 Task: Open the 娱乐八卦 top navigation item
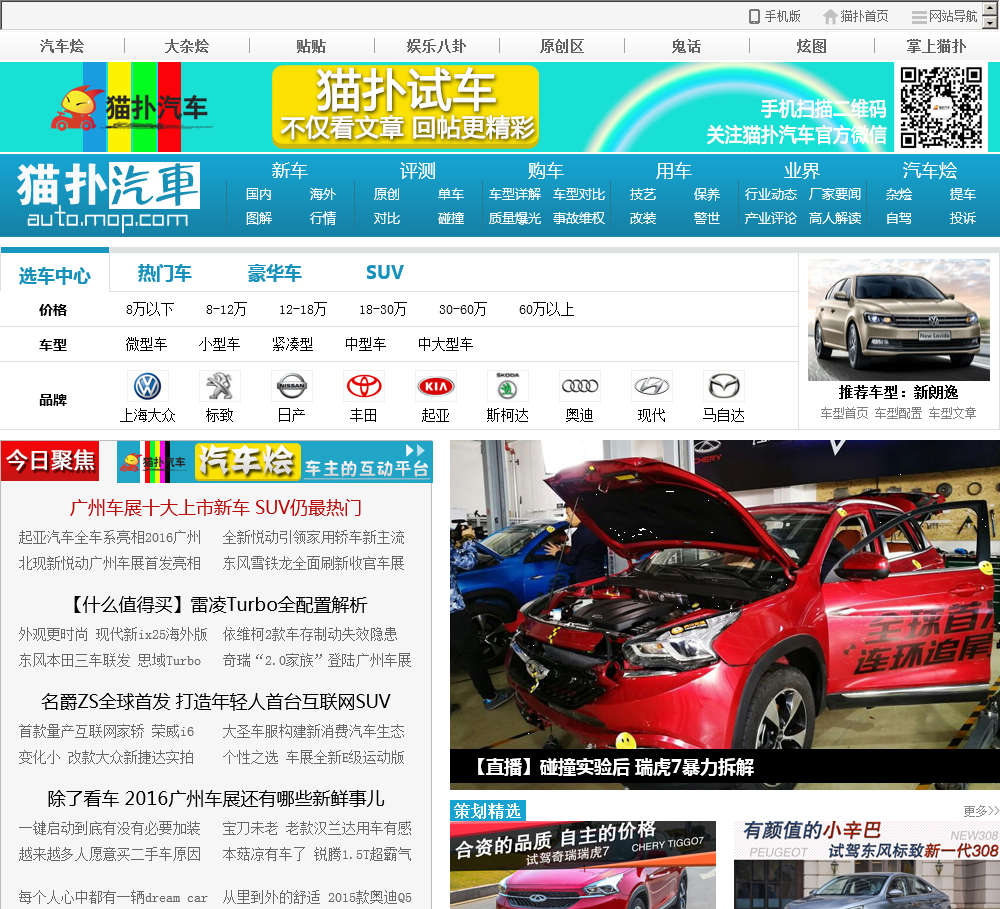[x=436, y=46]
